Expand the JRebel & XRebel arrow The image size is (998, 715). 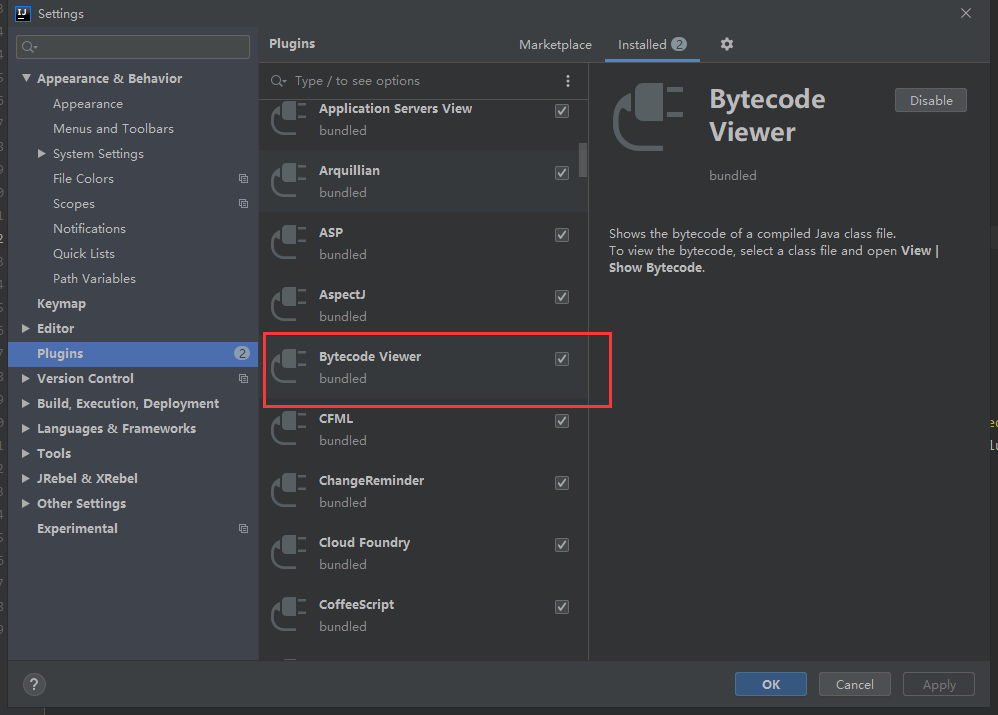click(x=26, y=478)
